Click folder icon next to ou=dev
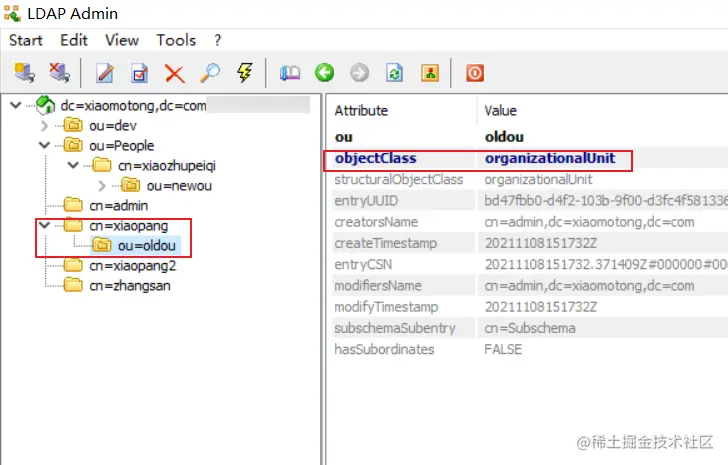This screenshot has height=465, width=728. [73, 125]
